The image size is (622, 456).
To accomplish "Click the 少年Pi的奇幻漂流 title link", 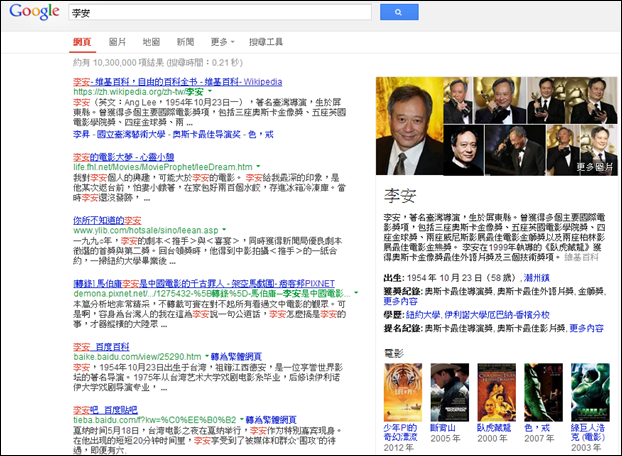I will click(400, 432).
